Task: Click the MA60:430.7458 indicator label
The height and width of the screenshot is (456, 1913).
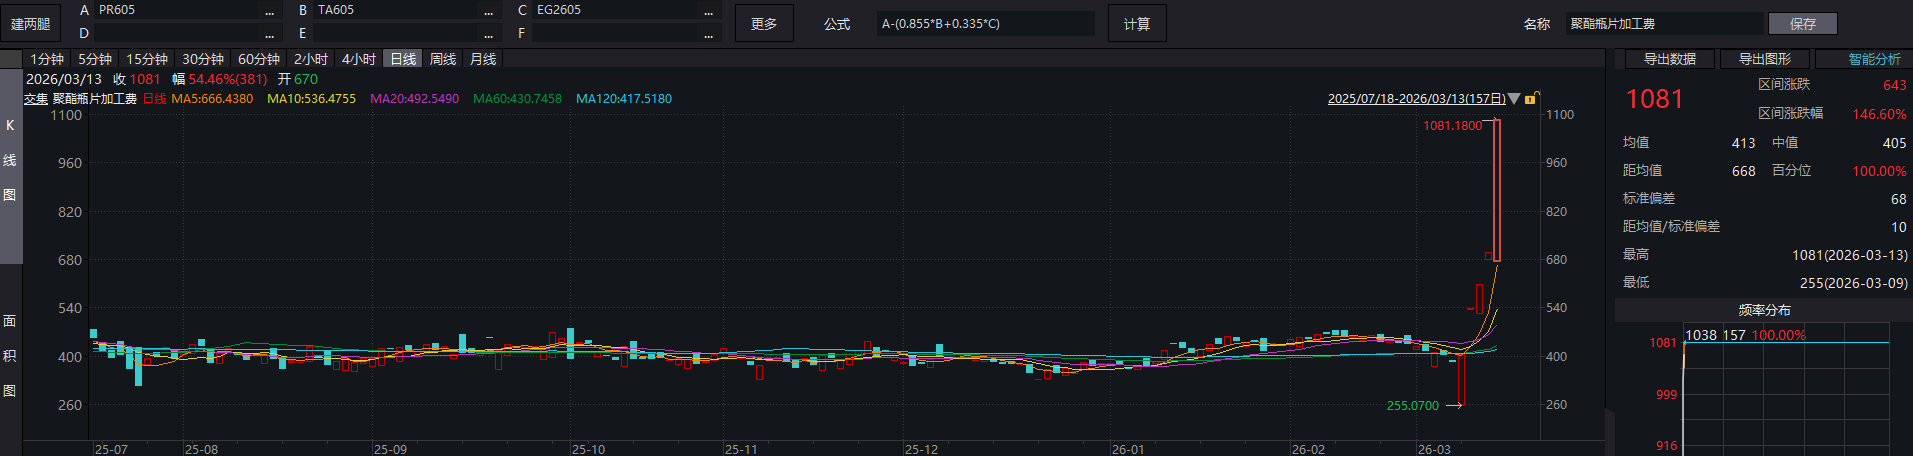Action: pos(517,98)
